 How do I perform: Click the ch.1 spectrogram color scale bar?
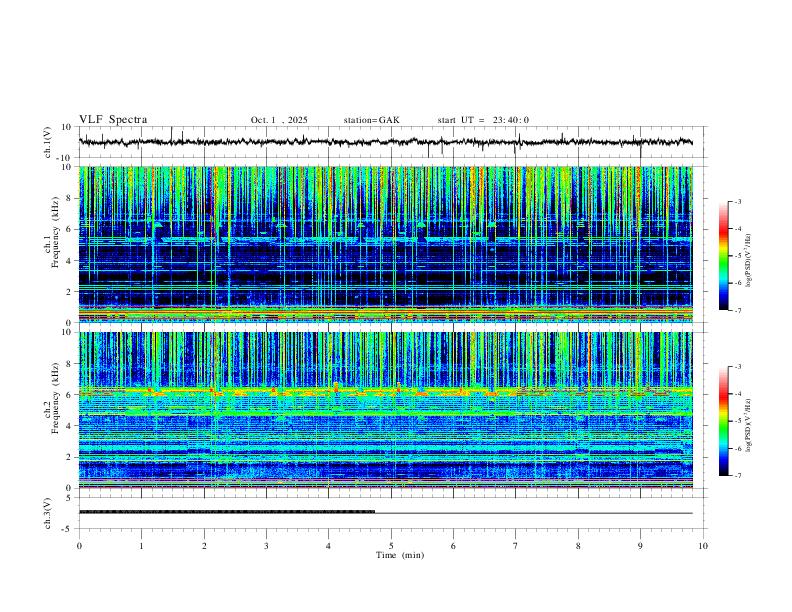pos(723,256)
